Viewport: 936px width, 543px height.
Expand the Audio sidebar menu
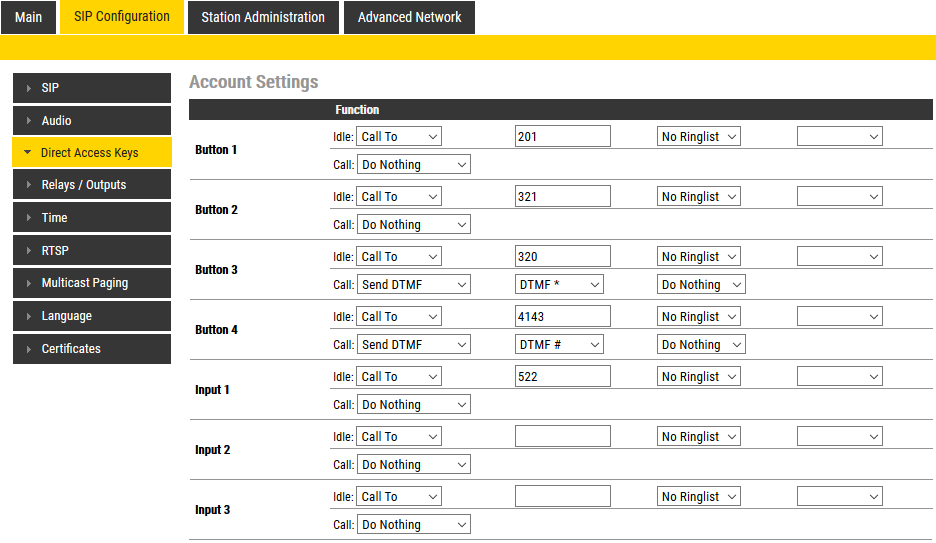(x=92, y=121)
